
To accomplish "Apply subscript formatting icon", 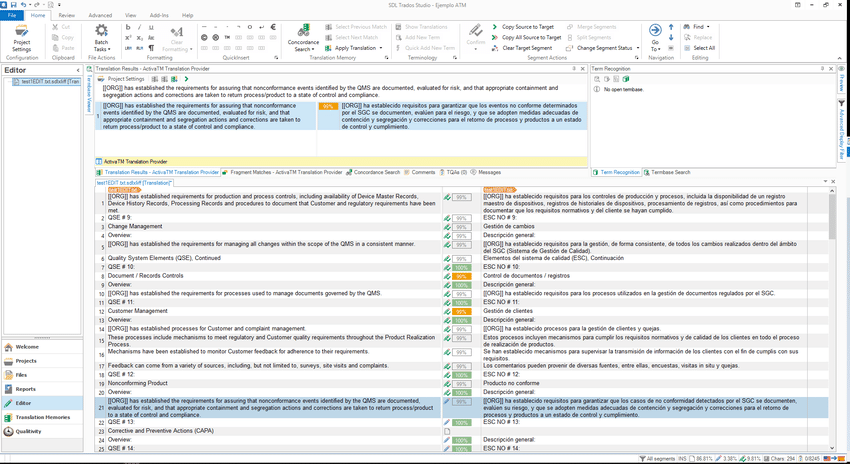I will (139, 37).
